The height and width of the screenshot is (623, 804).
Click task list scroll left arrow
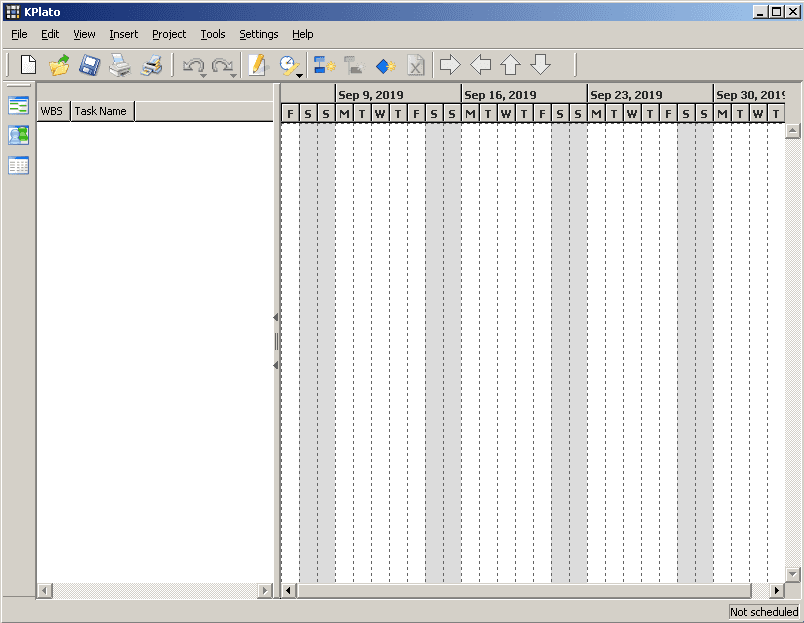click(x=45, y=591)
